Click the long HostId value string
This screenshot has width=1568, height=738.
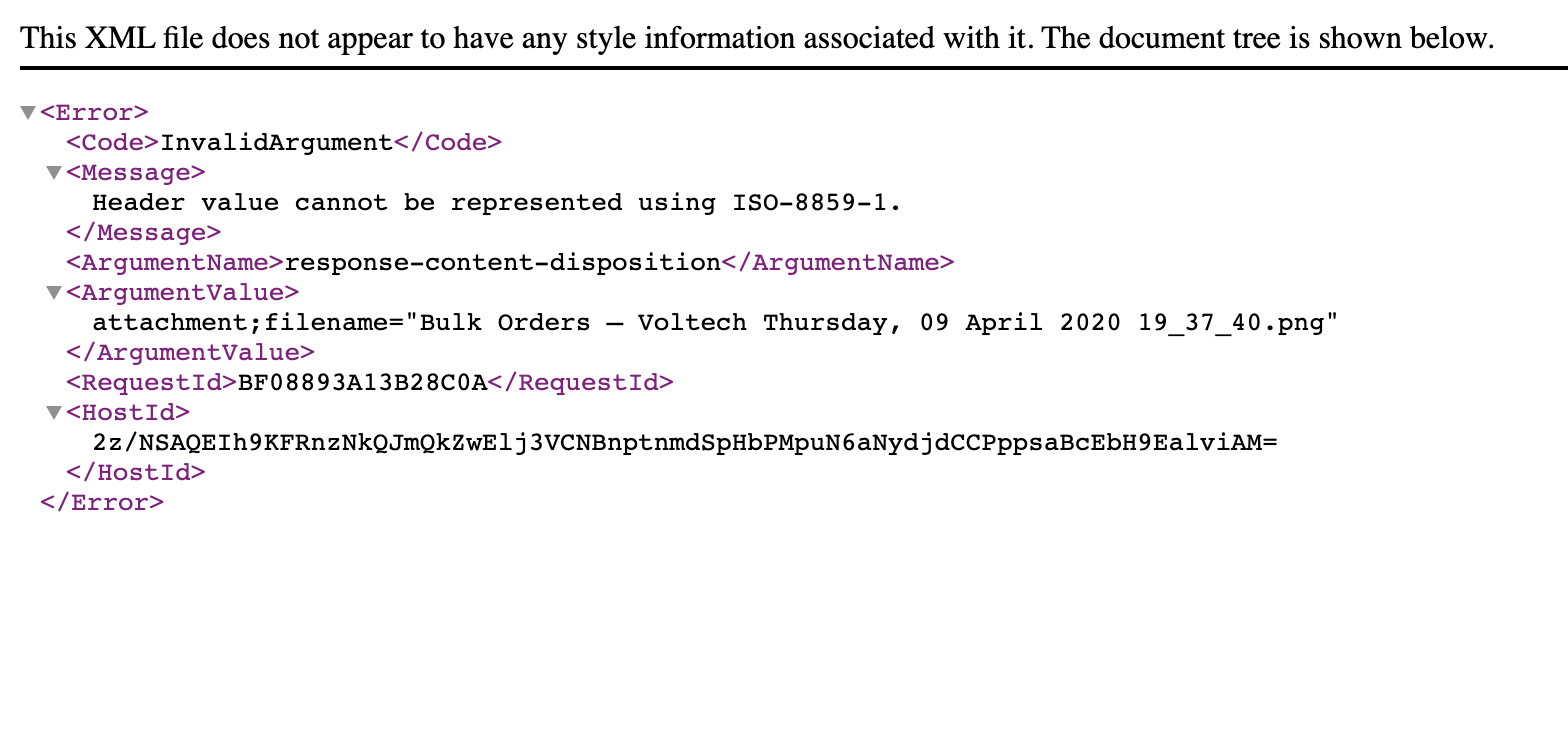[x=685, y=443]
